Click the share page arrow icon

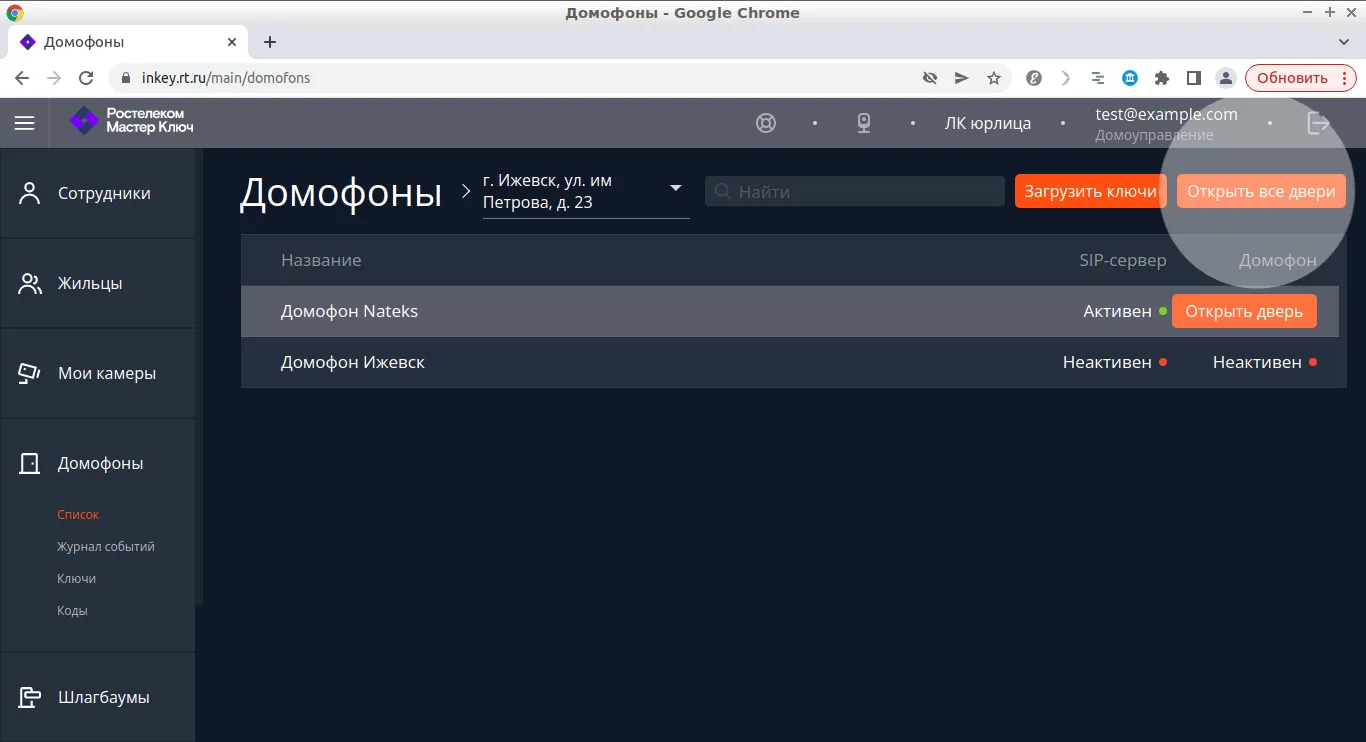pyautogui.click(x=962, y=78)
